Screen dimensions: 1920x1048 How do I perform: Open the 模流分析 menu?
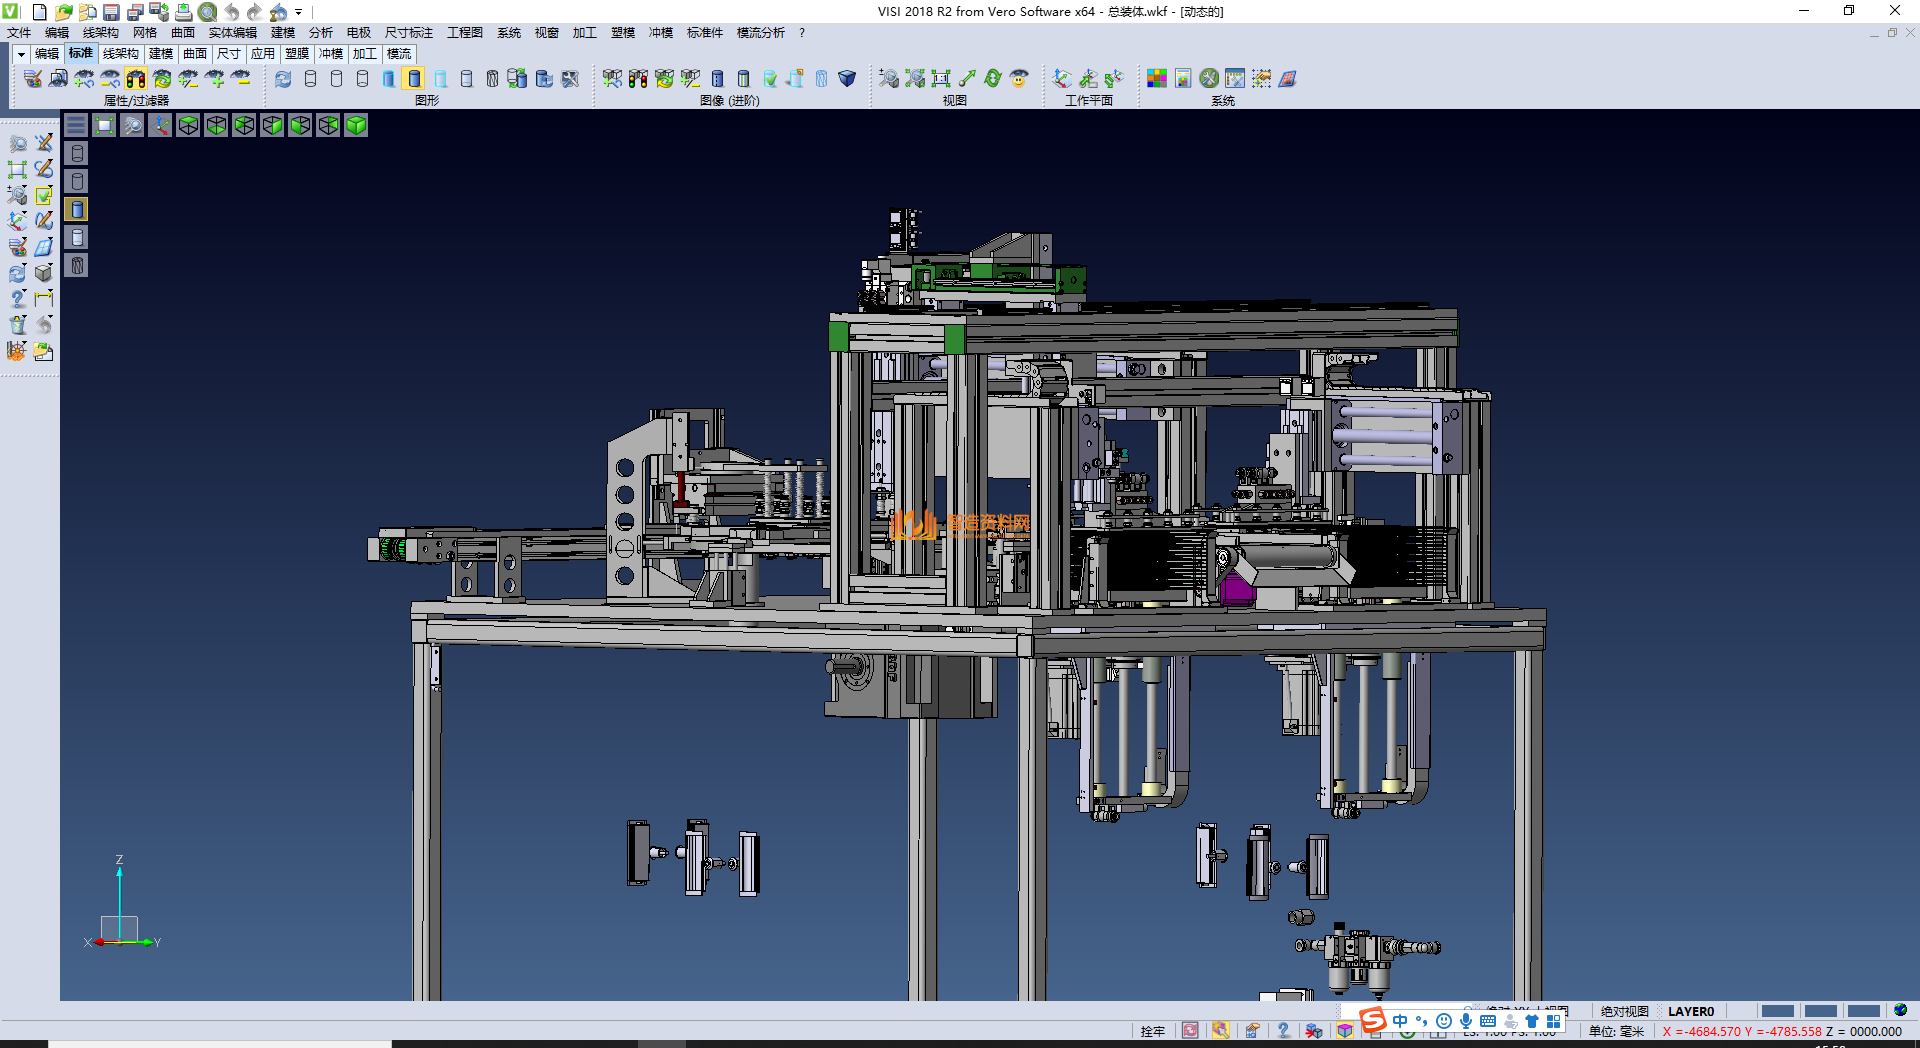point(760,33)
